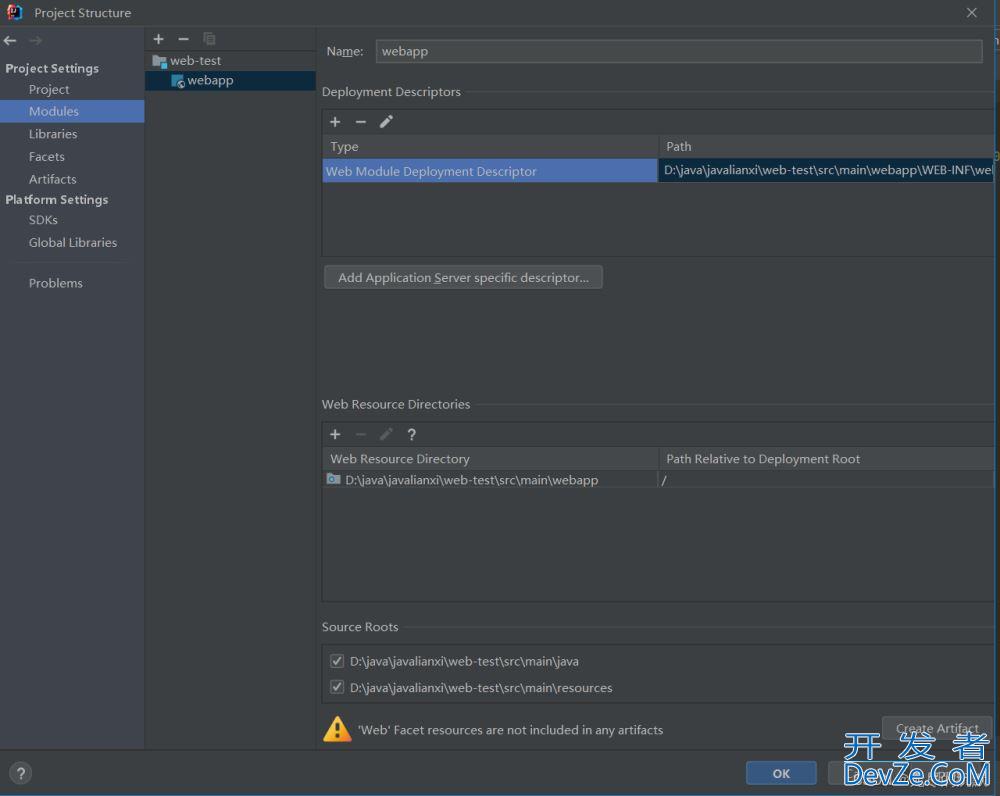The height and width of the screenshot is (796, 1000).
Task: Add a deployment descriptor
Action: coord(335,121)
